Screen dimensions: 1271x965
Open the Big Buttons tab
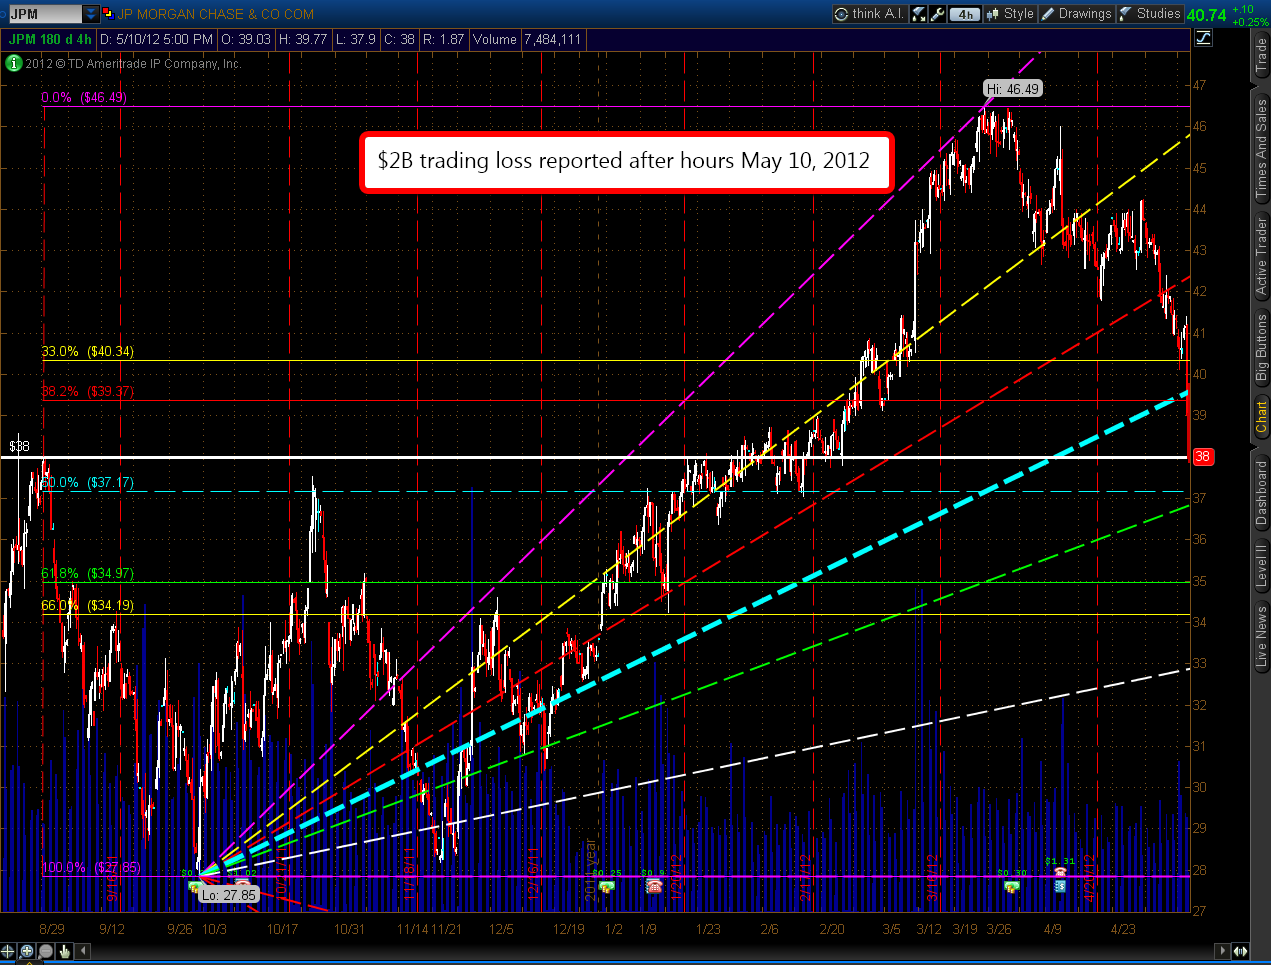(1261, 347)
